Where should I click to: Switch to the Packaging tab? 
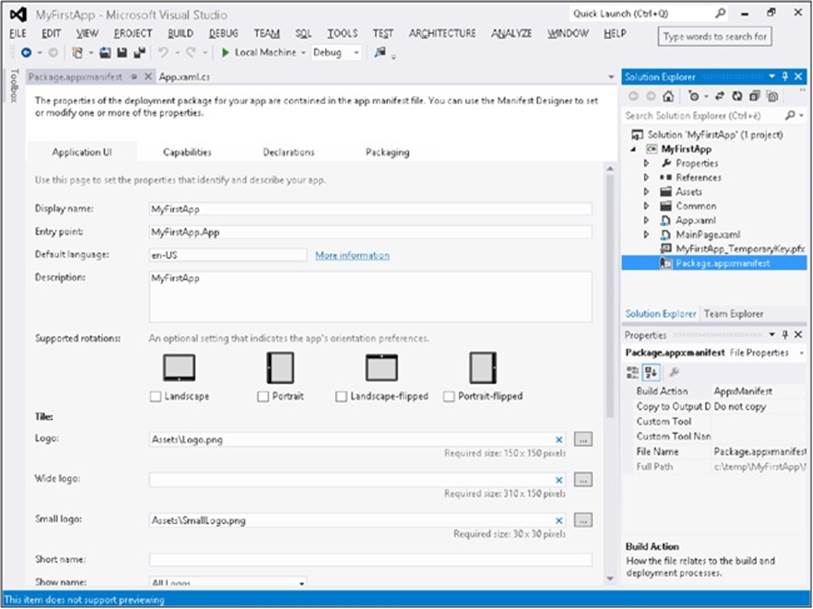click(x=387, y=152)
